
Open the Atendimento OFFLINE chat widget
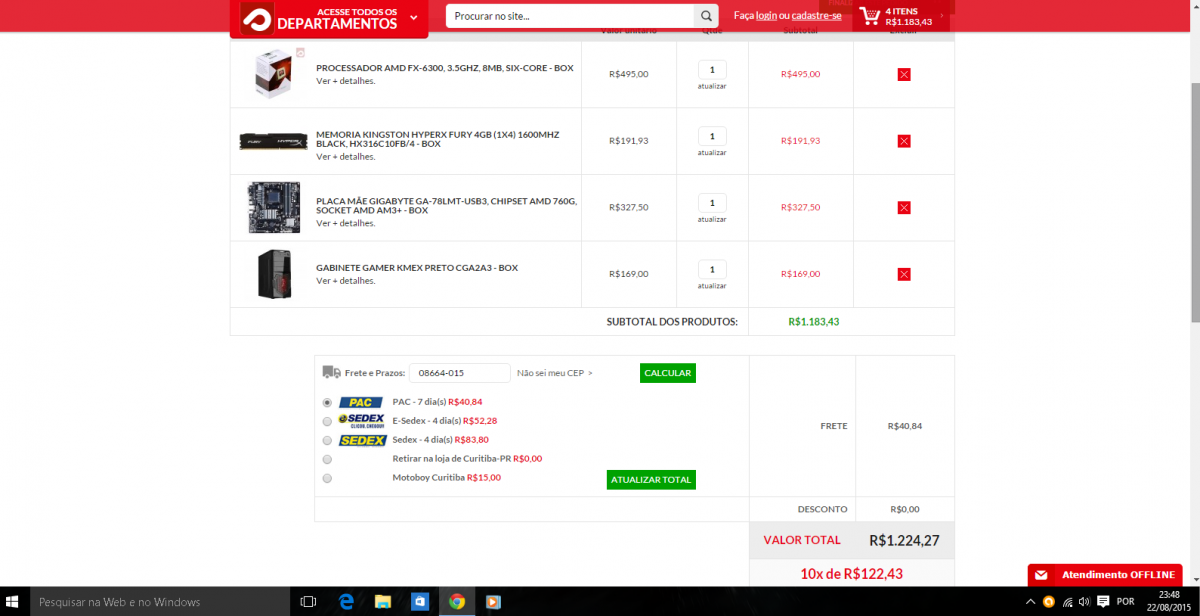click(x=1105, y=575)
